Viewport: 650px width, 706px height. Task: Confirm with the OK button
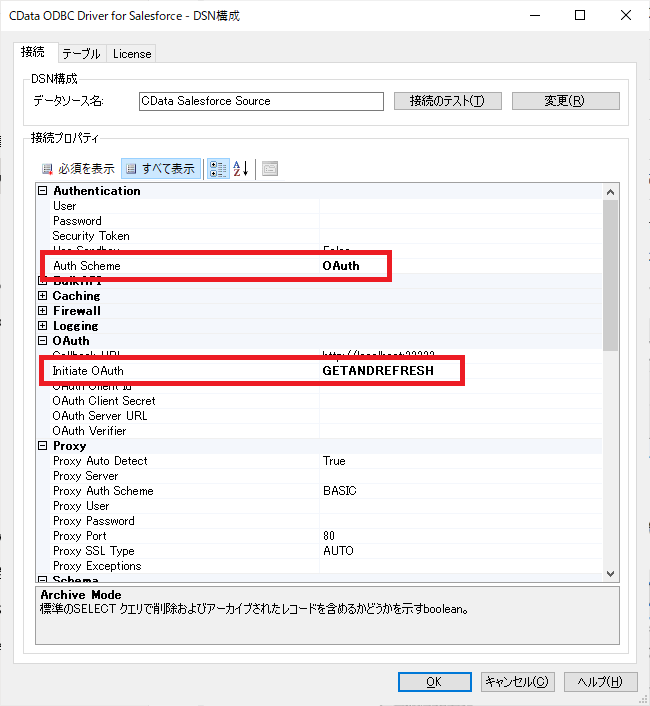click(x=434, y=682)
